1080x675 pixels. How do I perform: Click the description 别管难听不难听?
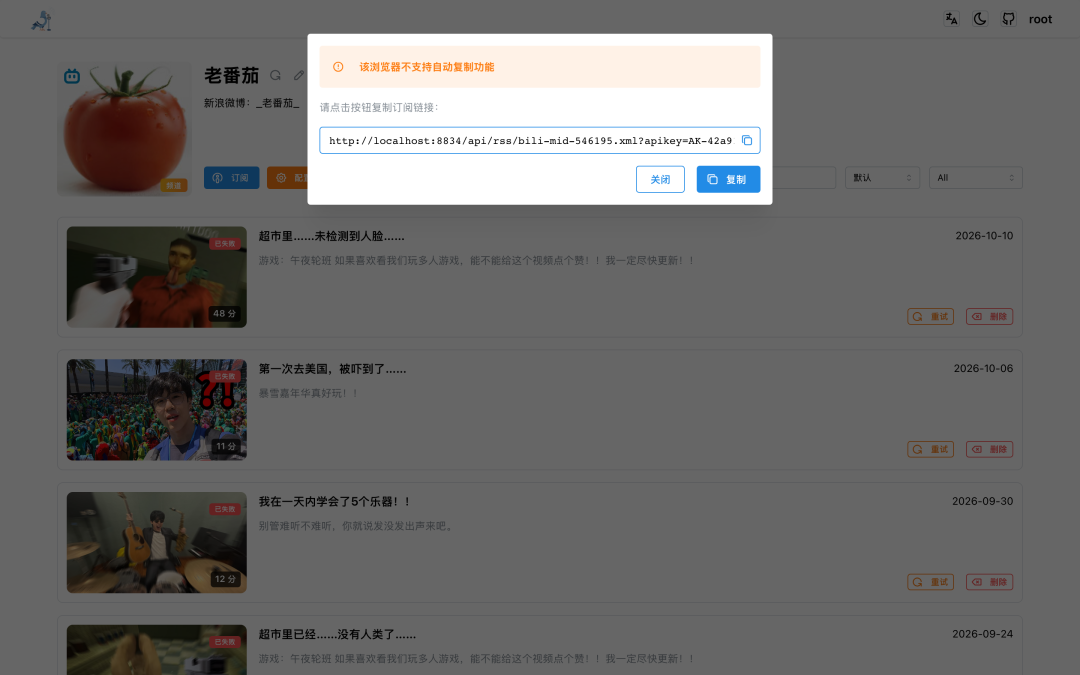(x=355, y=526)
